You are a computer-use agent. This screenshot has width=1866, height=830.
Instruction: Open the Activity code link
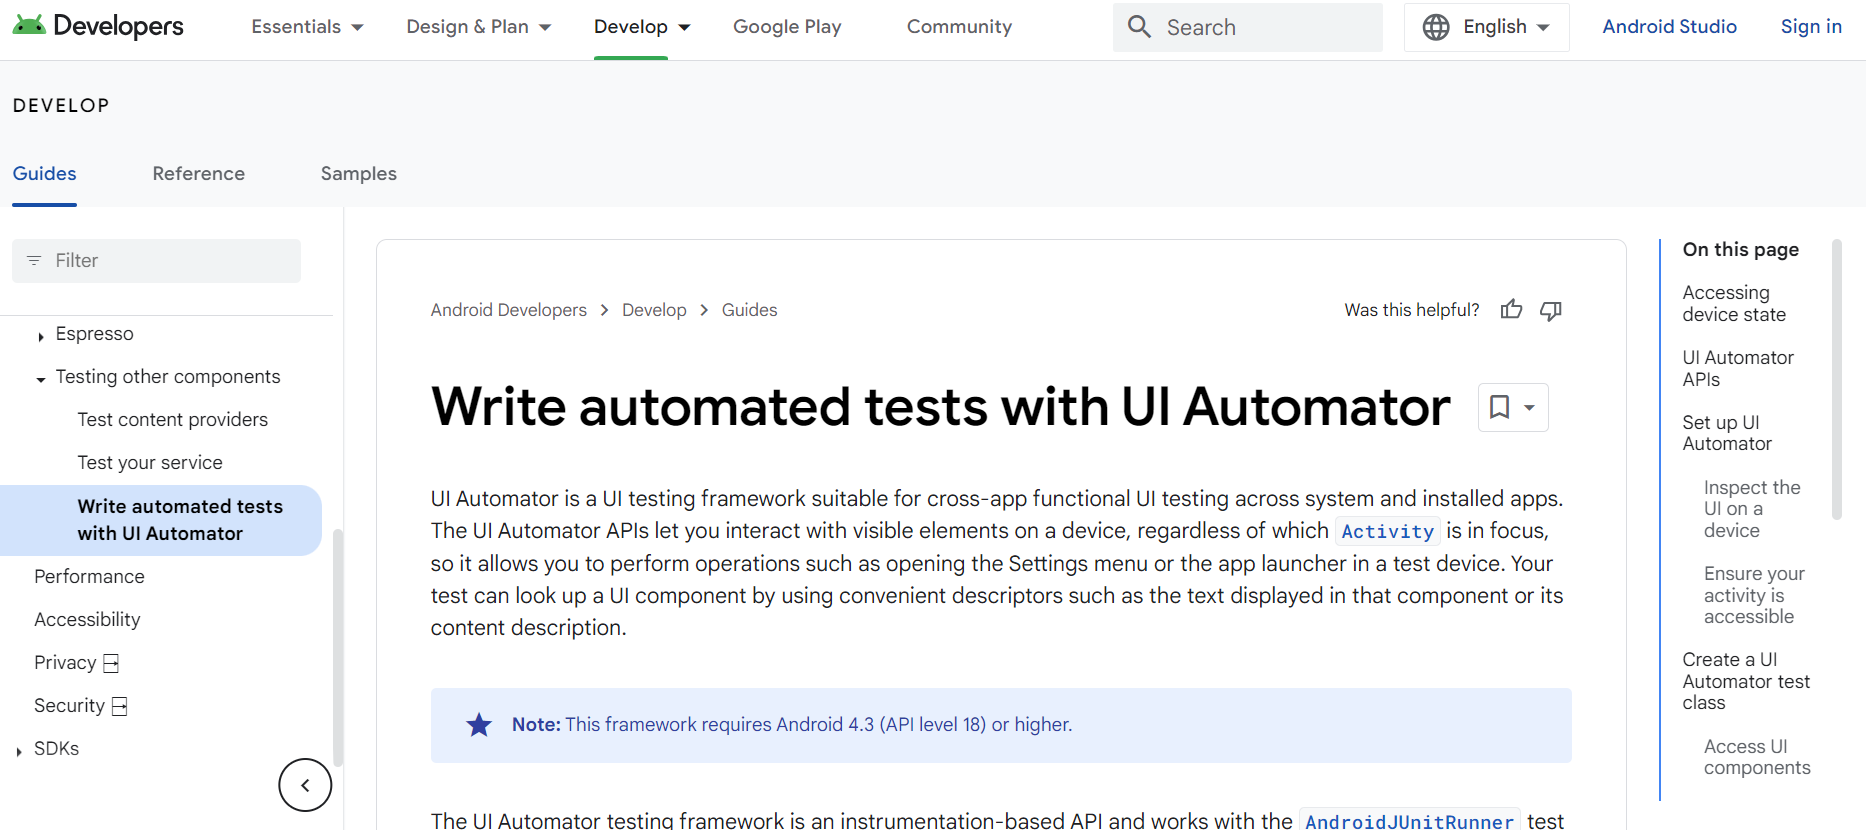[1387, 532]
